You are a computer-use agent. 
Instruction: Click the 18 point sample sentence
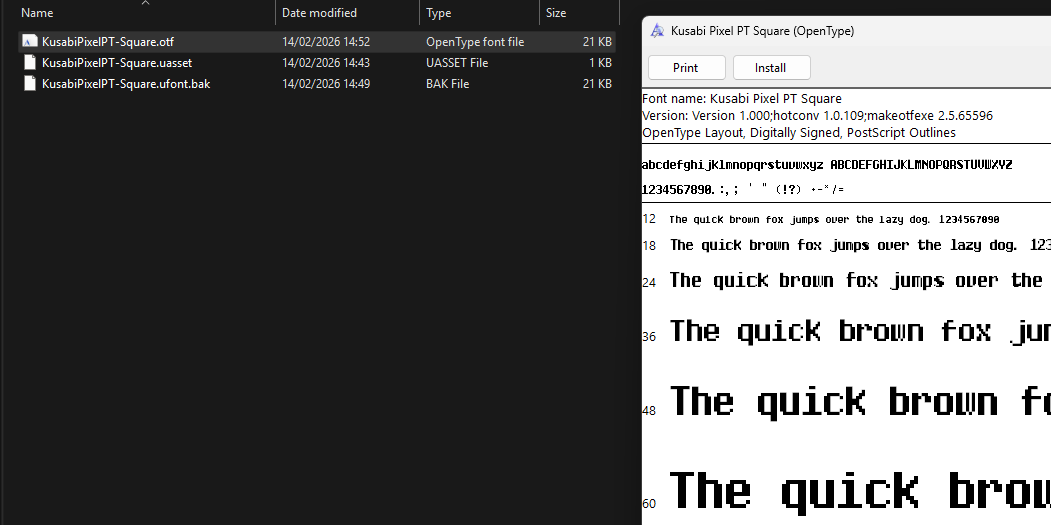(x=860, y=245)
